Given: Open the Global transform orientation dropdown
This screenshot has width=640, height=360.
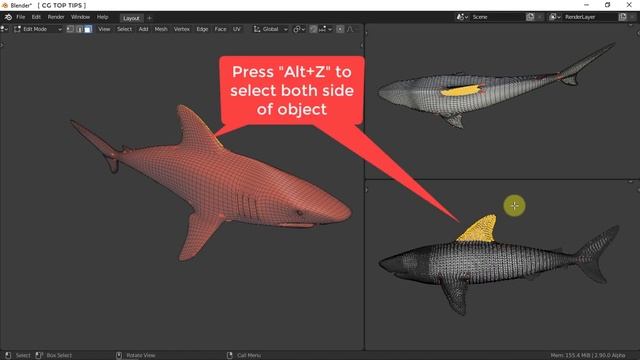Looking at the screenshot, I should (x=271, y=29).
